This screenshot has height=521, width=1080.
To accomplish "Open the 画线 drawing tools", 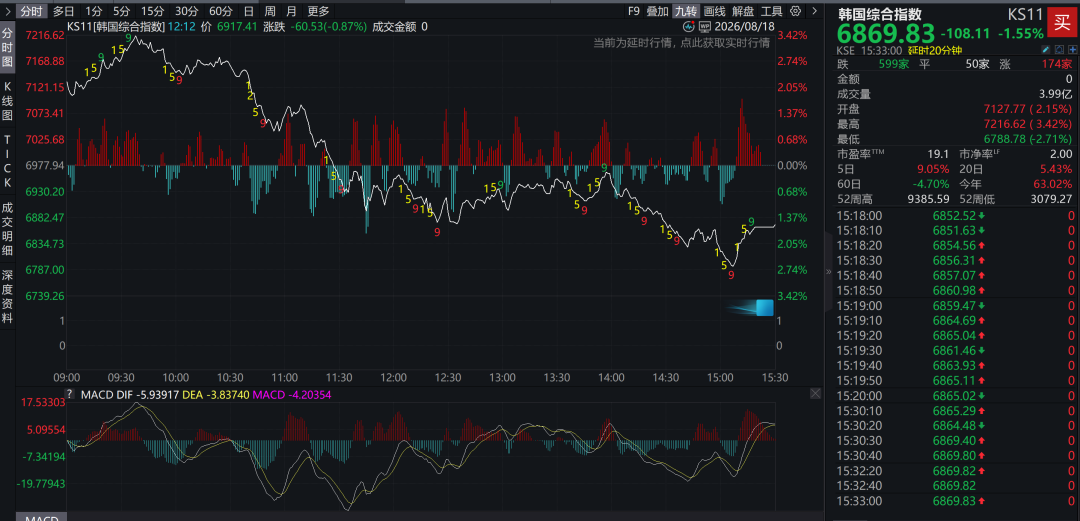I will (x=715, y=11).
